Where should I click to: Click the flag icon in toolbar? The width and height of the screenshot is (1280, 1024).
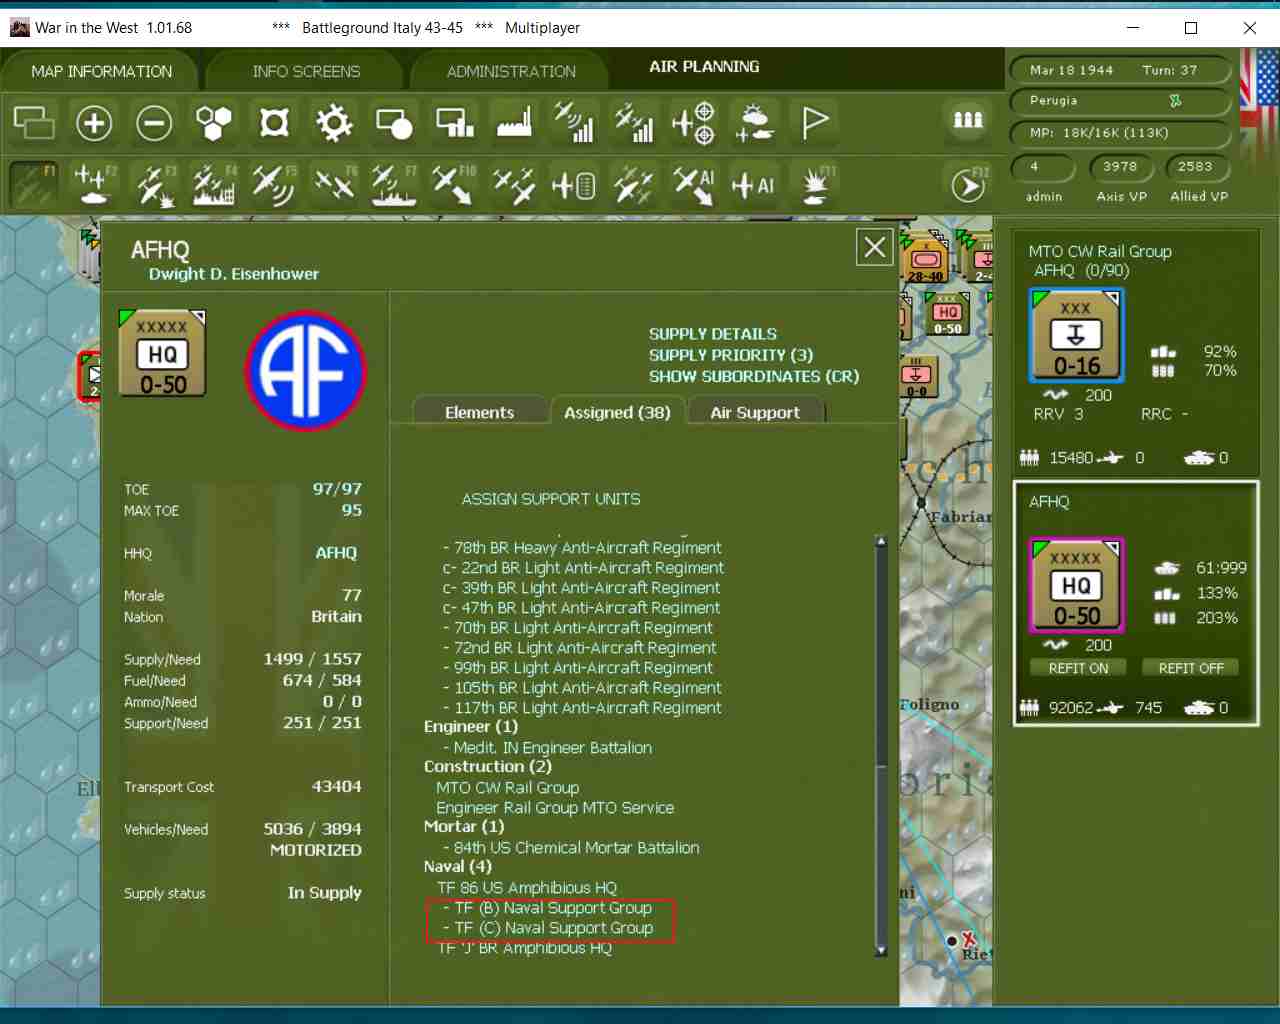point(815,123)
